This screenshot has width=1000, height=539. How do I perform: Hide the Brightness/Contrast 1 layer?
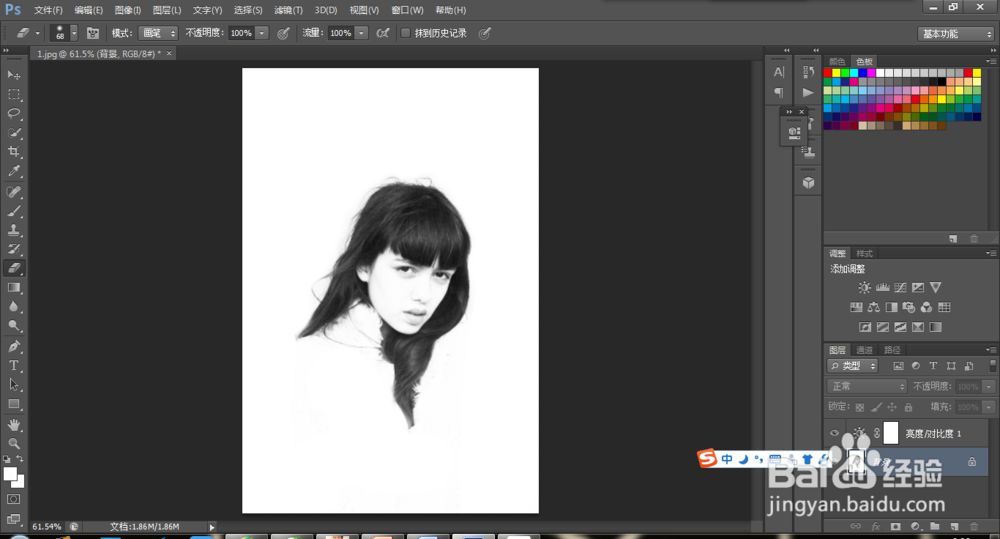(x=834, y=433)
